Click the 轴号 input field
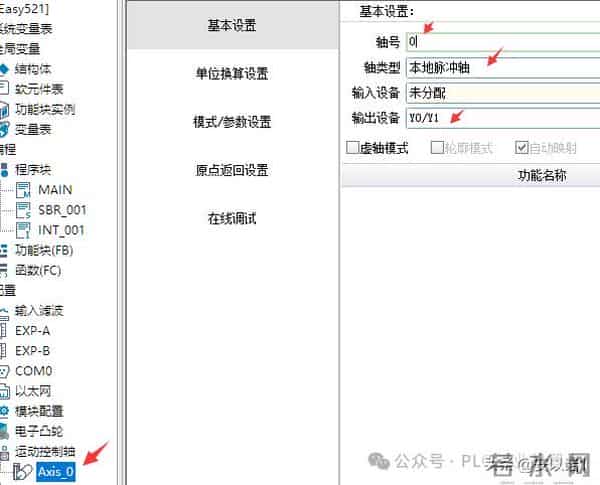Viewport: 600px width, 485px height. pos(503,42)
